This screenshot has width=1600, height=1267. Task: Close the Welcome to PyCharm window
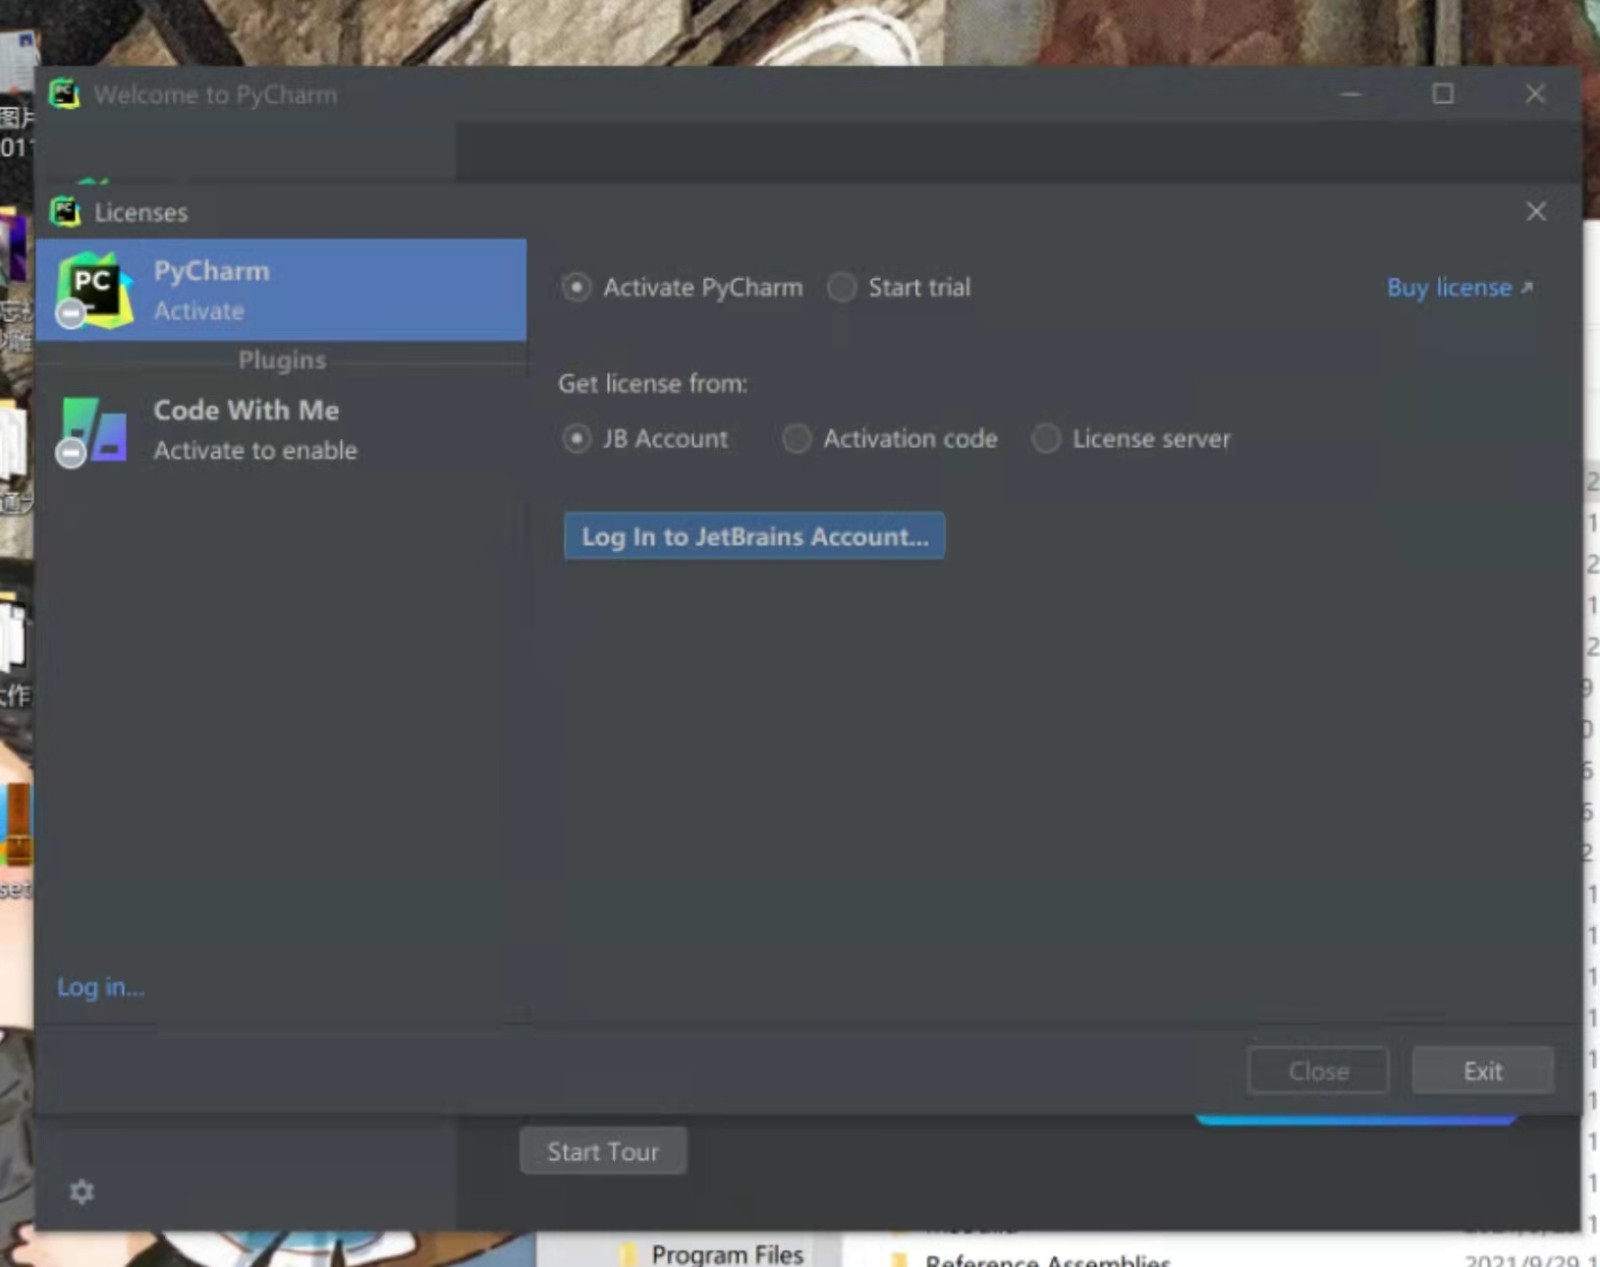click(x=1535, y=94)
